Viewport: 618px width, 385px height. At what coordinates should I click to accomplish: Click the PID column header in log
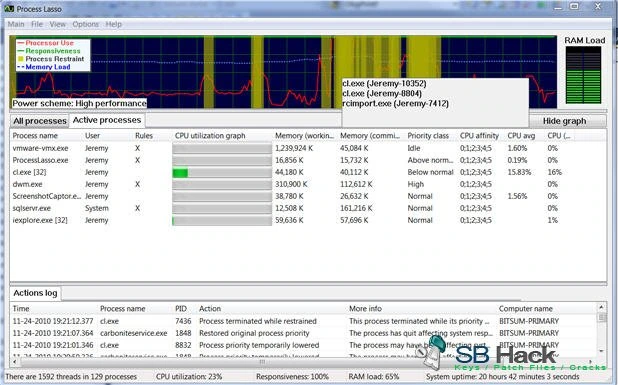pos(181,309)
